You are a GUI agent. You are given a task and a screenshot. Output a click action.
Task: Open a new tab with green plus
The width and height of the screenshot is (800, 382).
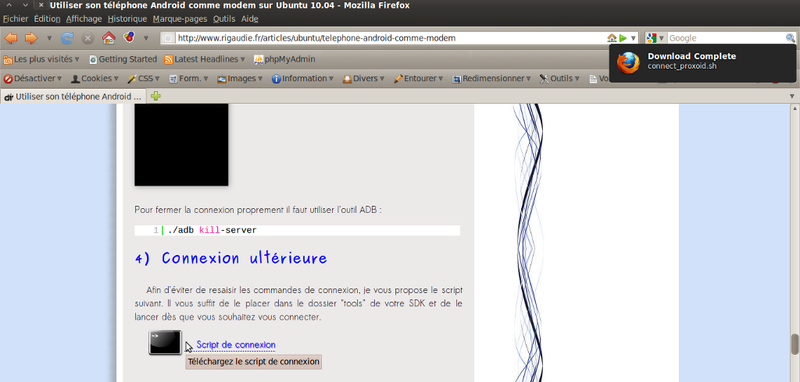click(x=156, y=96)
